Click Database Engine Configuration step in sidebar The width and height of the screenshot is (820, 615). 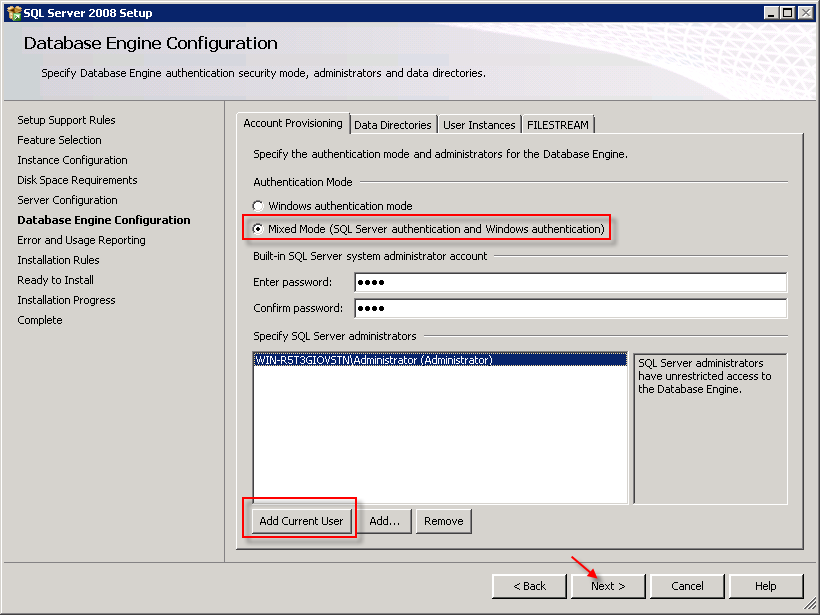(x=104, y=220)
